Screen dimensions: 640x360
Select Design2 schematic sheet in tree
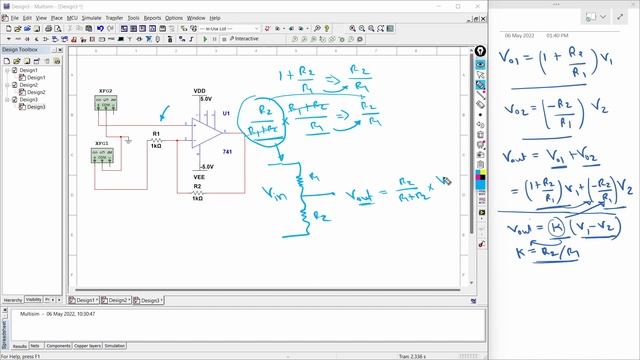36,92
